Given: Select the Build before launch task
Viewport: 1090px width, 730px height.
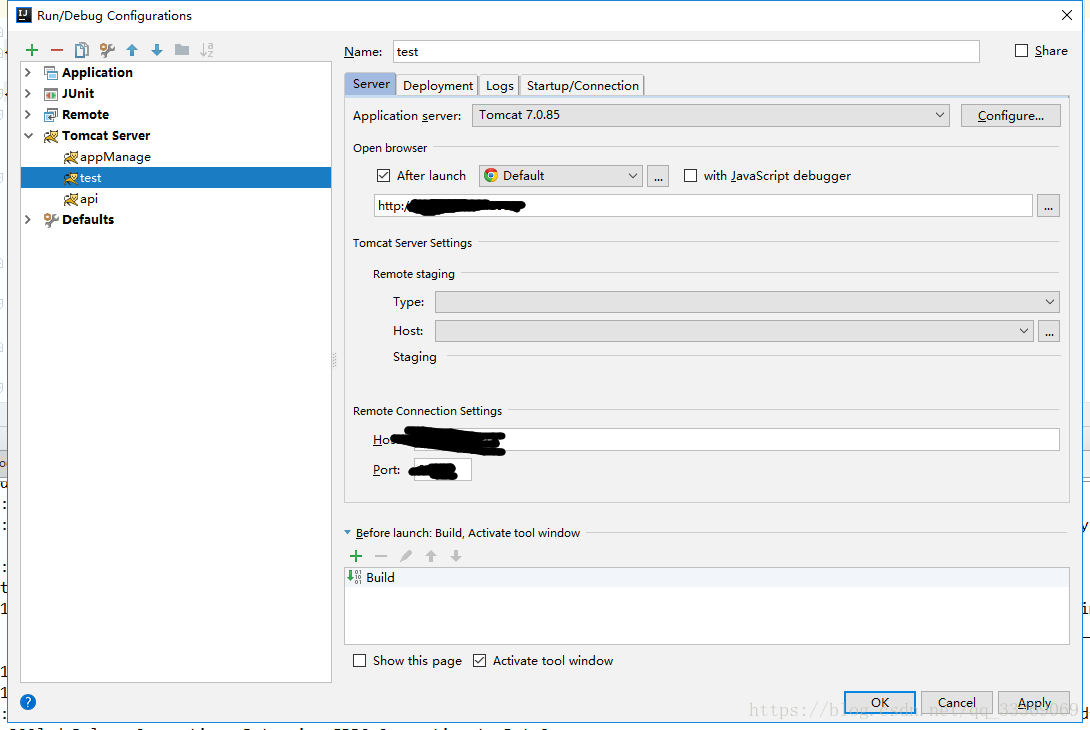Looking at the screenshot, I should click(706, 578).
